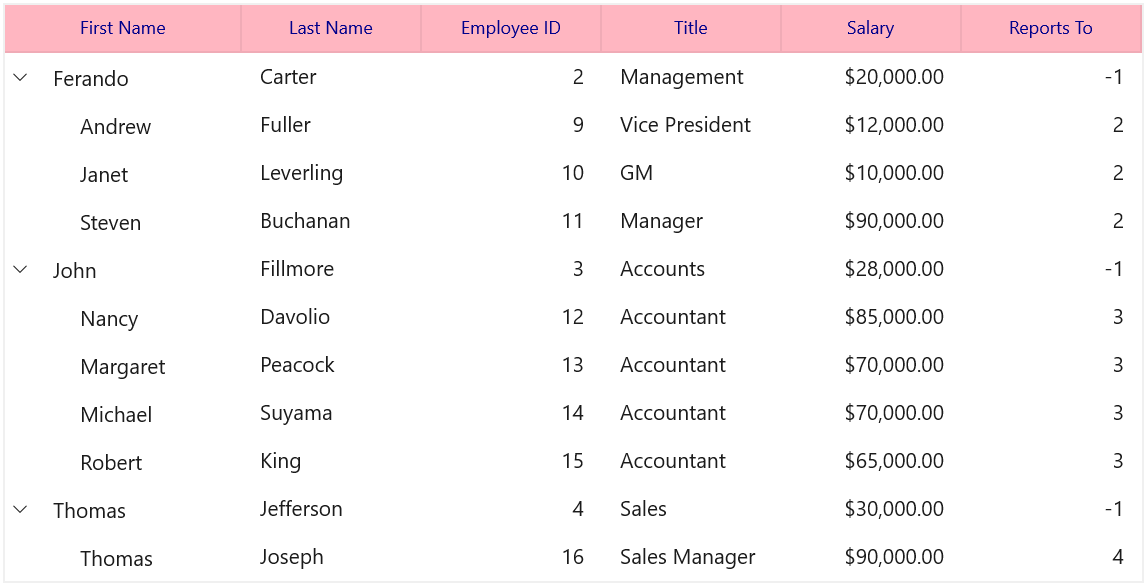Screen dimensions: 1147x586
Task: Click the employee ID 16 cell
Action: (x=511, y=557)
